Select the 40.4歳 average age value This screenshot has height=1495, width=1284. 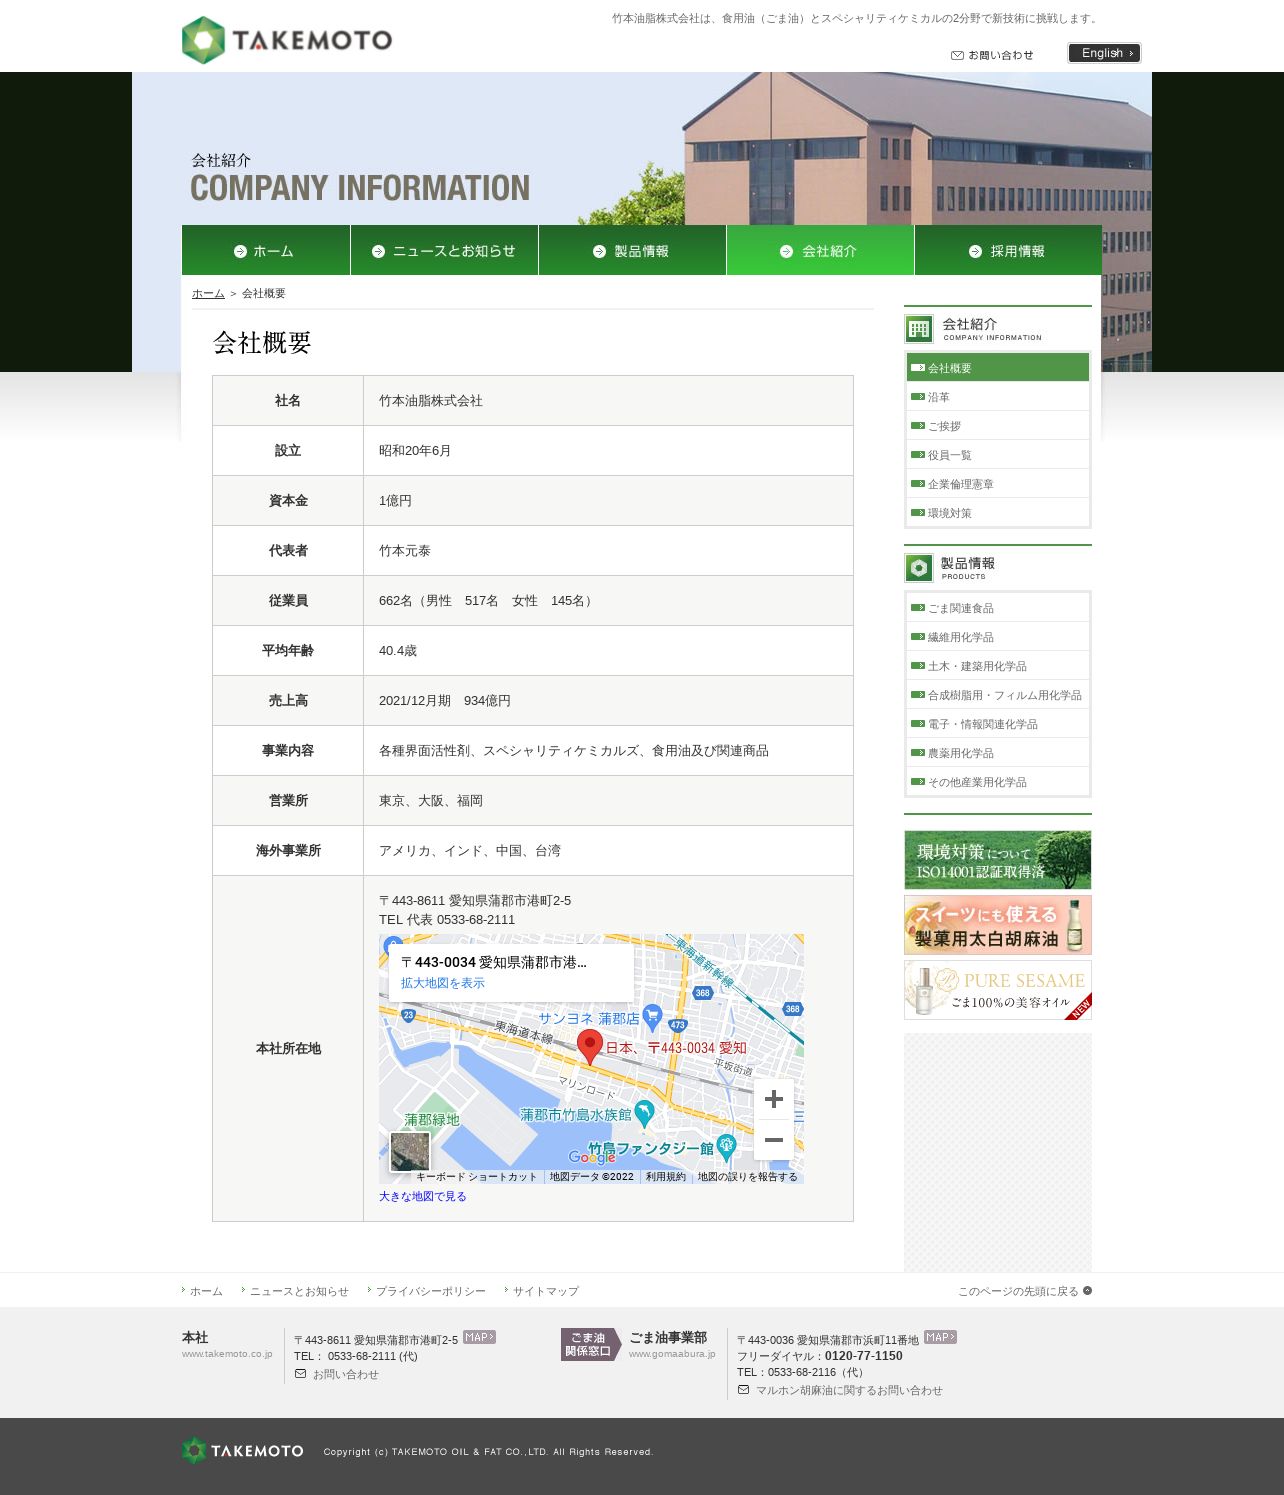398,651
